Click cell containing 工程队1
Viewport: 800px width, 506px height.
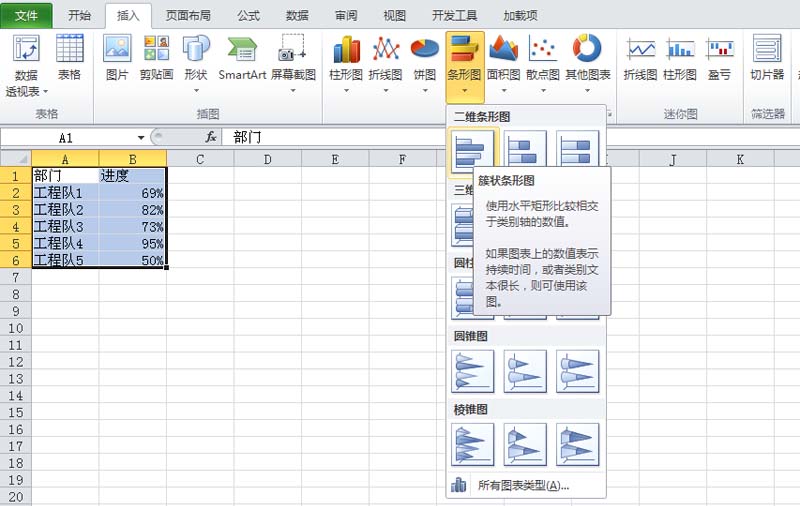click(x=65, y=193)
